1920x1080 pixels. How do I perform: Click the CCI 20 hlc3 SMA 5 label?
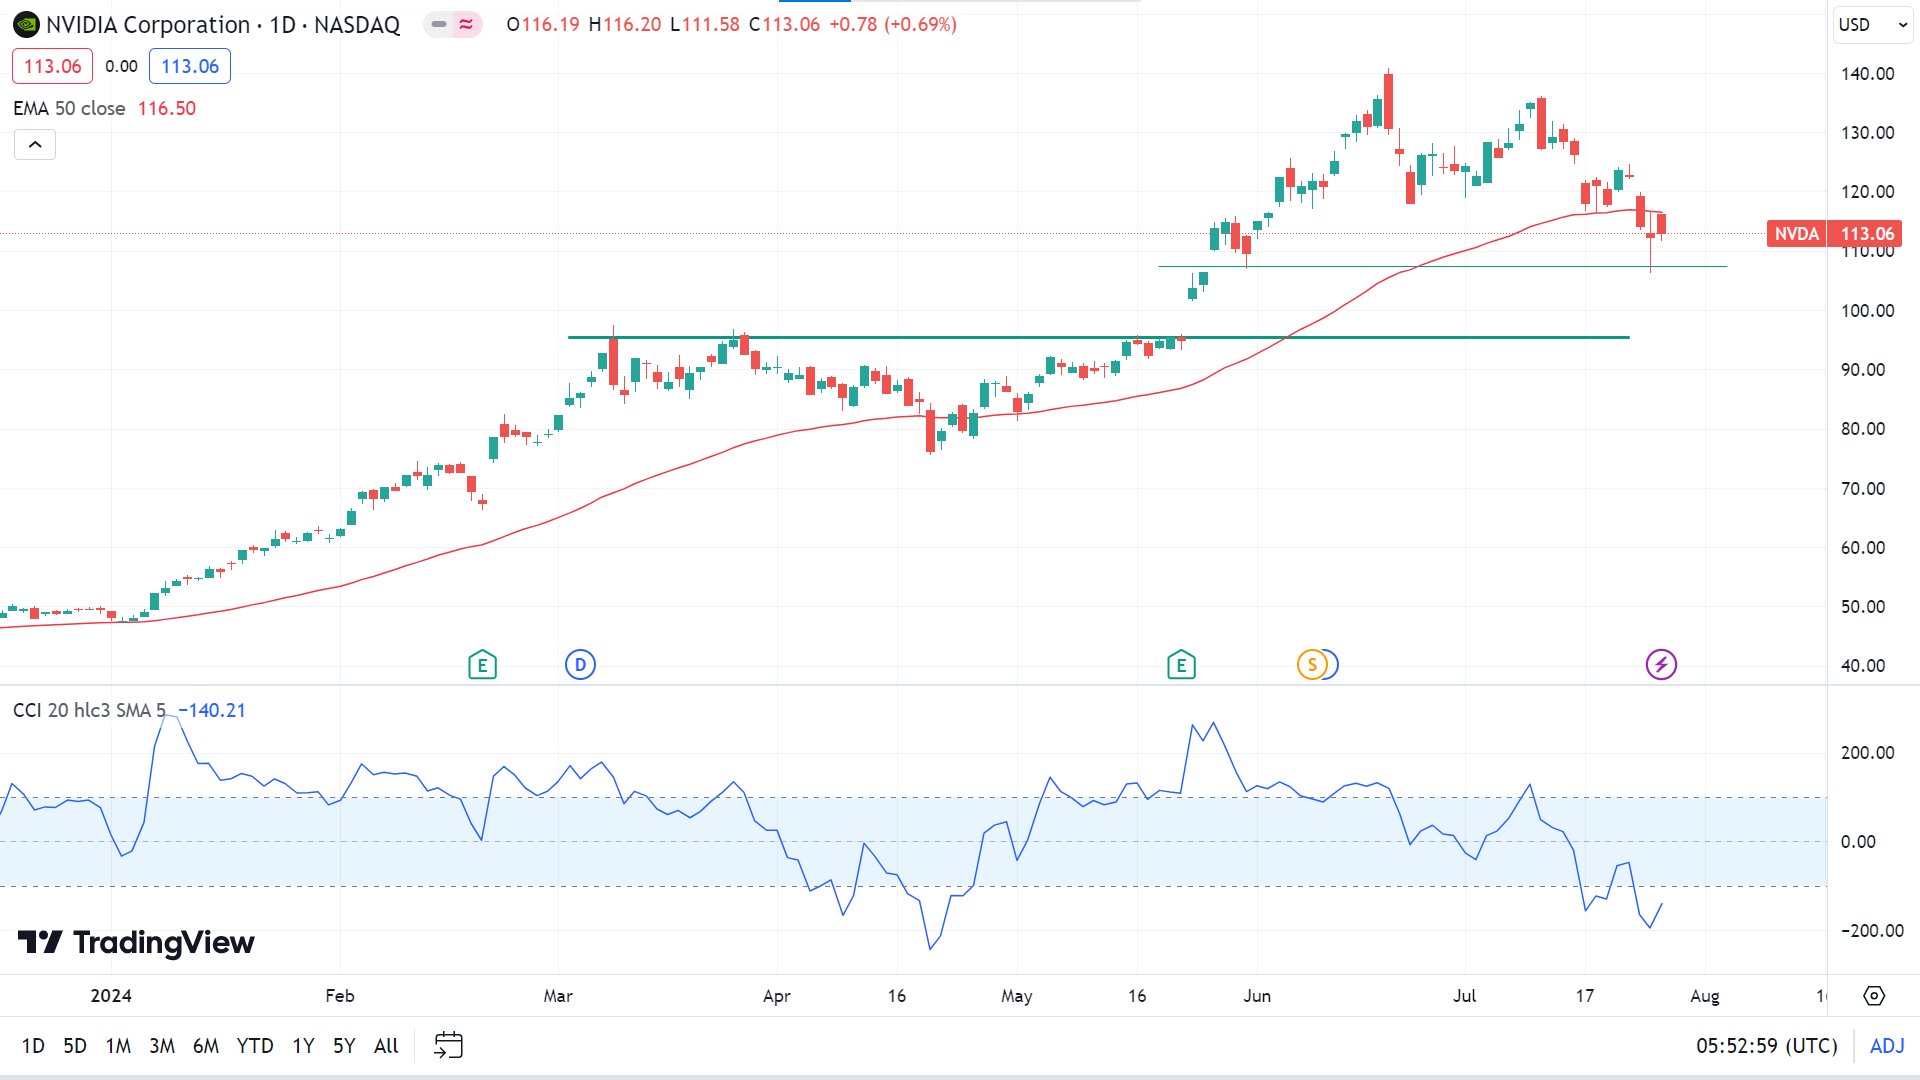pos(89,710)
